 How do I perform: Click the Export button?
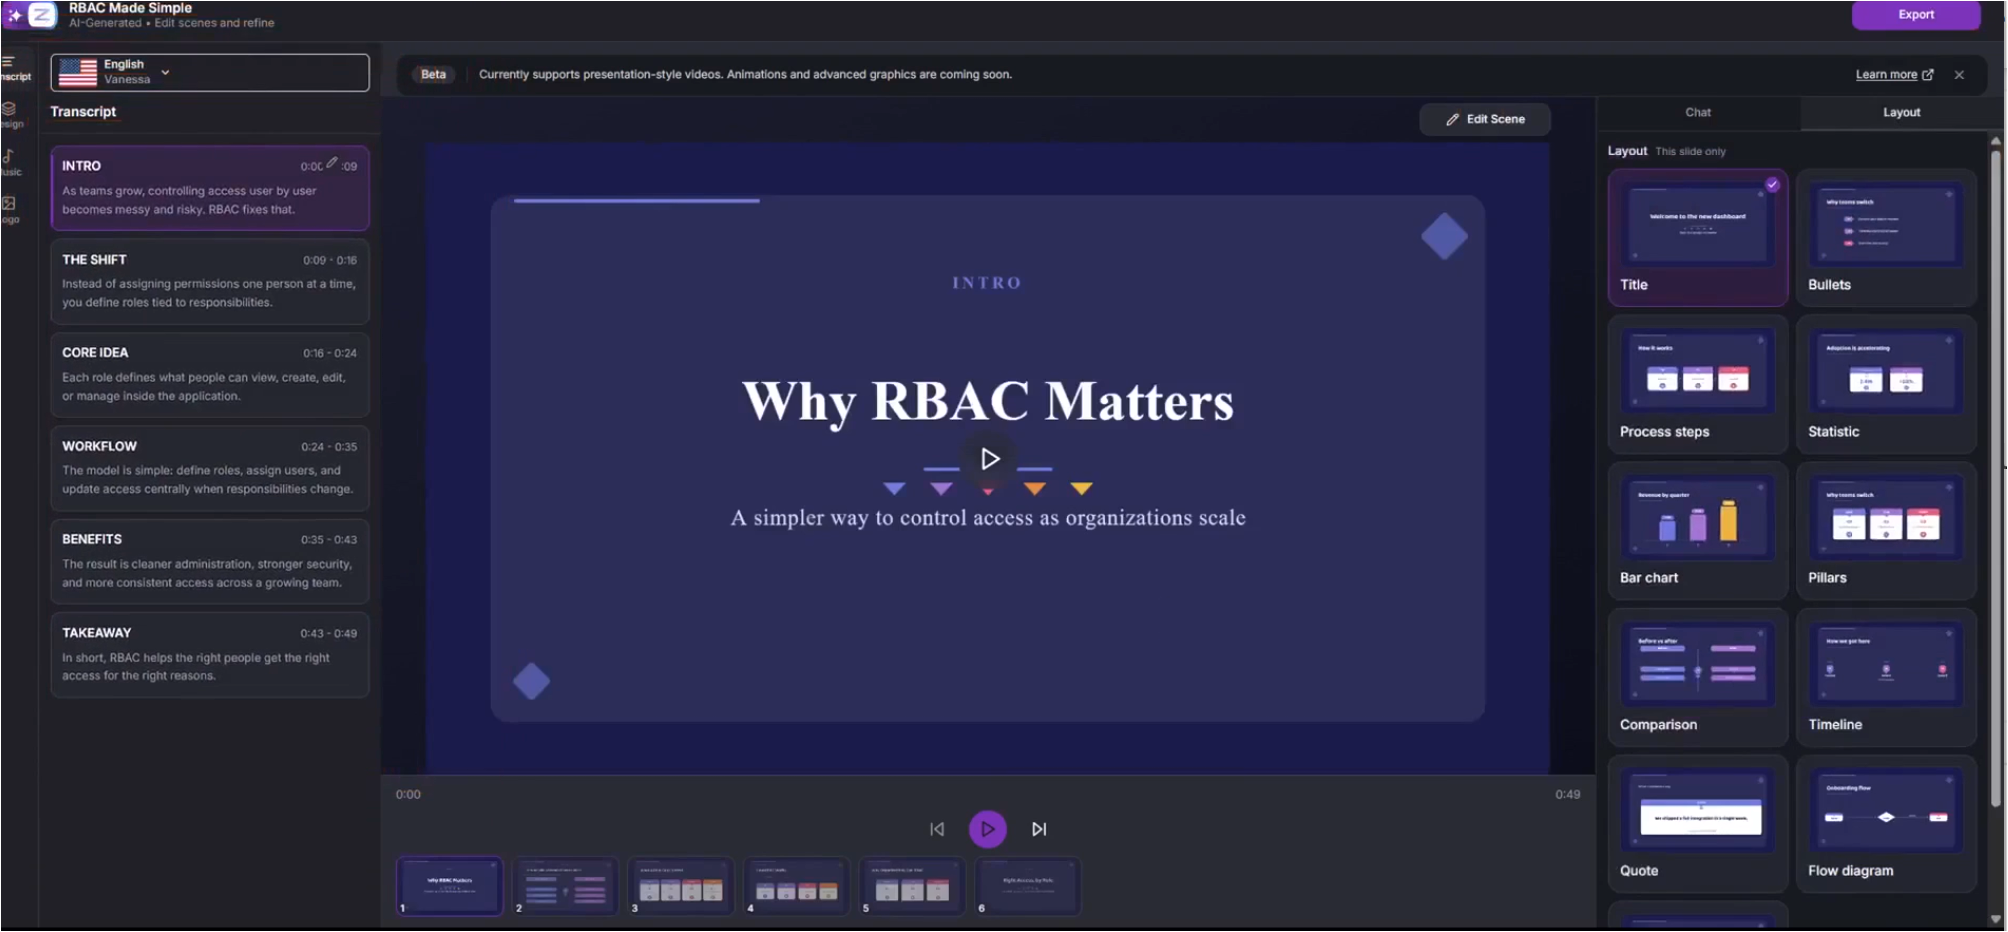click(x=1915, y=14)
